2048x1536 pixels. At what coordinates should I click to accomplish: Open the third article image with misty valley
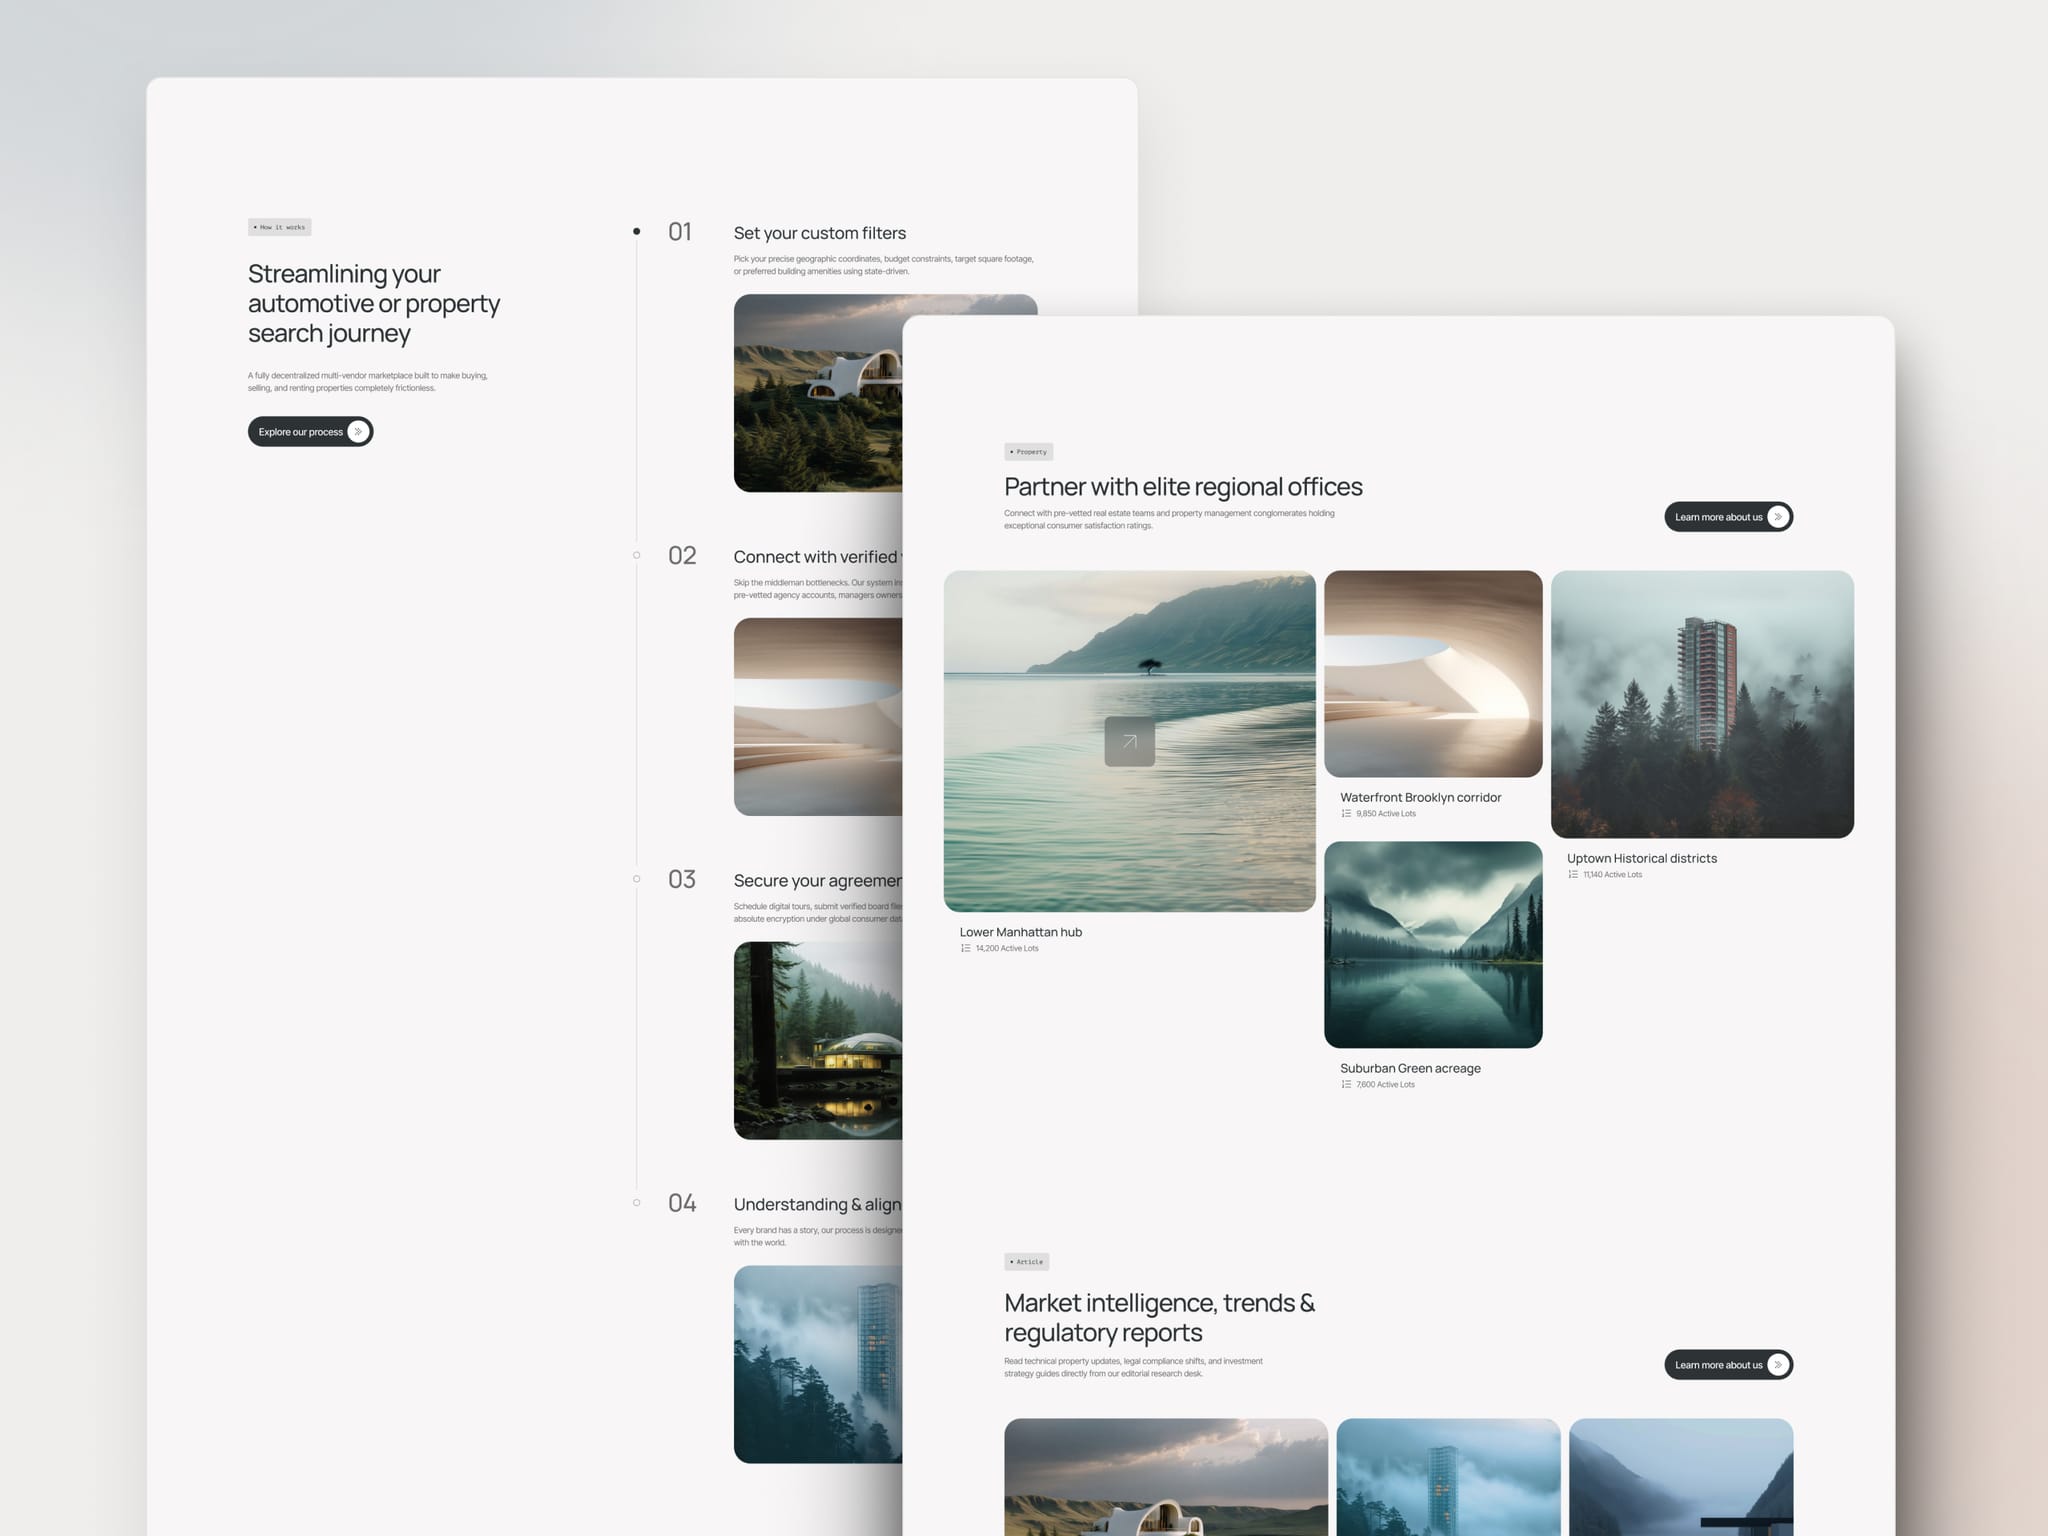pyautogui.click(x=1681, y=1477)
